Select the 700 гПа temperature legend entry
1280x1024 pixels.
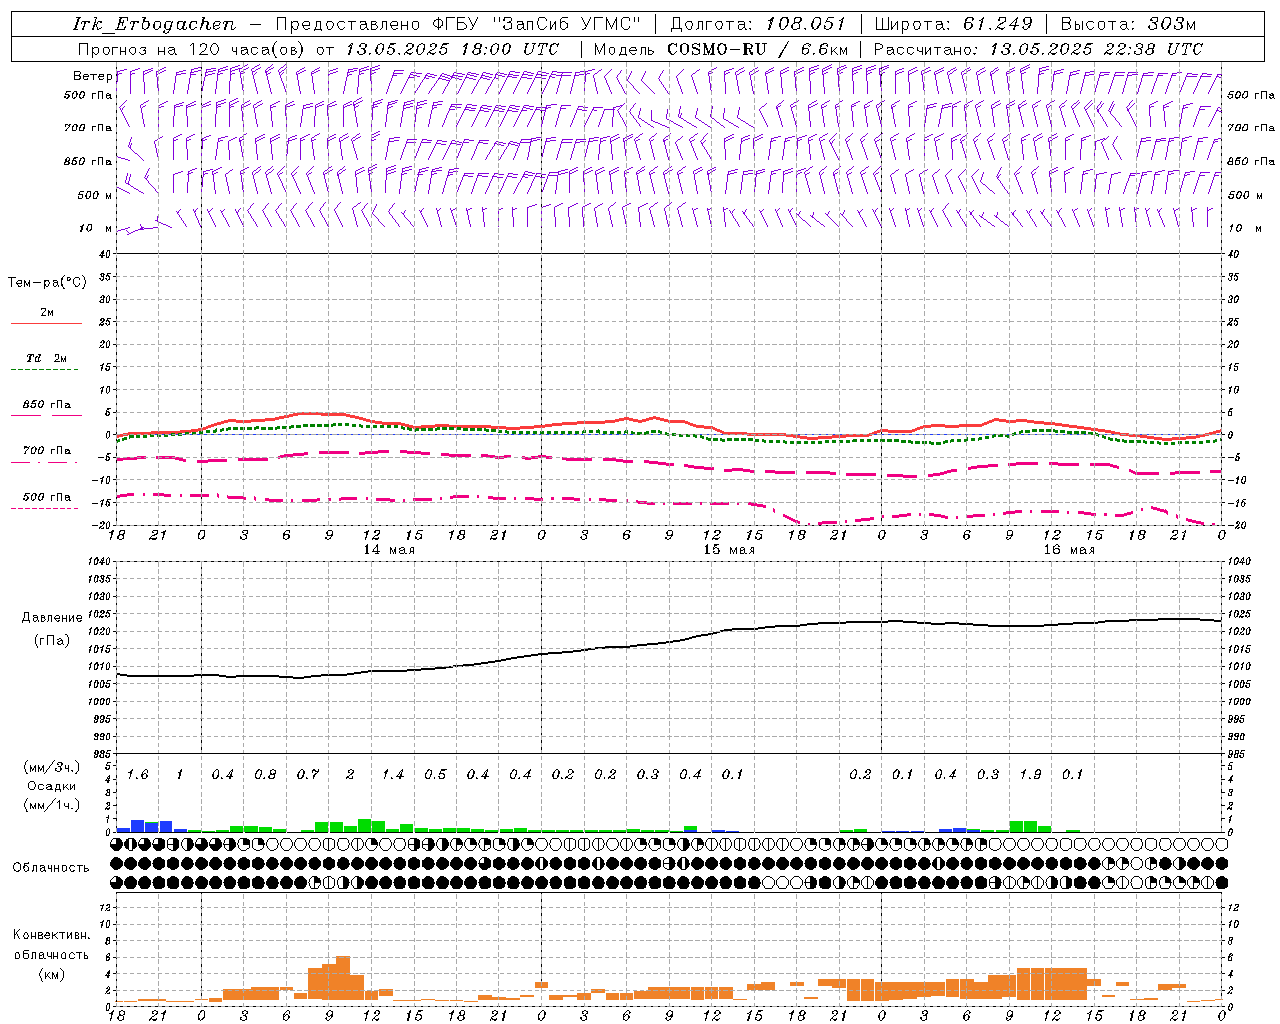(46, 451)
